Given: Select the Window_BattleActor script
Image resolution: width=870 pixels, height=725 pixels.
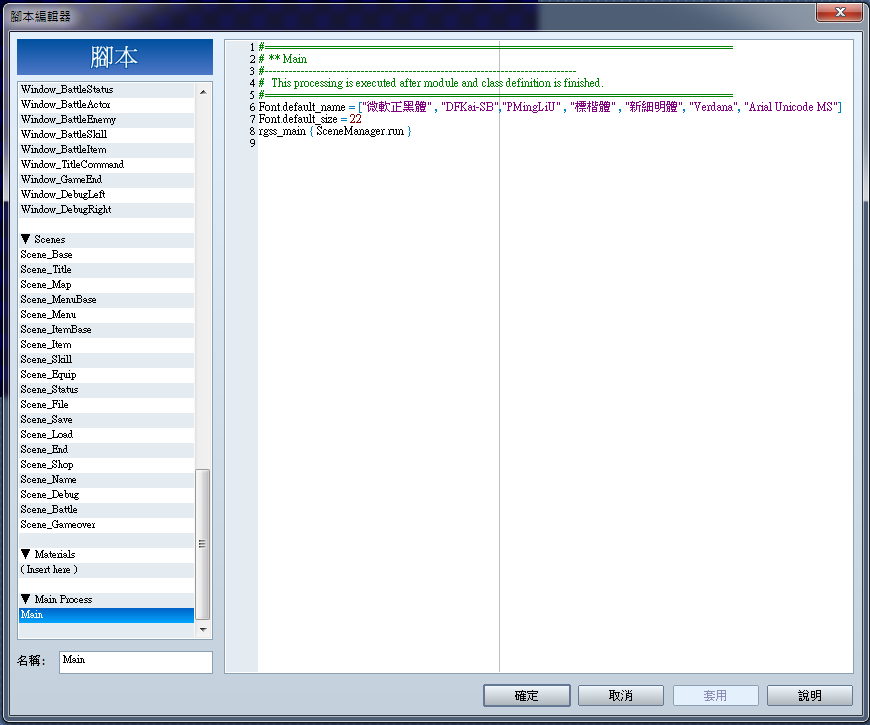Looking at the screenshot, I should [x=107, y=105].
